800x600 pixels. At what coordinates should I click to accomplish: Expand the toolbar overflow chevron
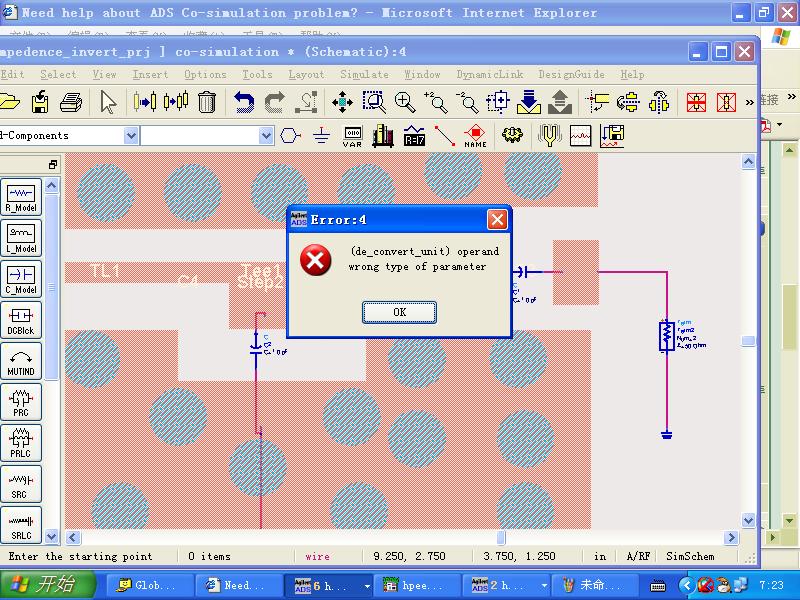coord(749,102)
